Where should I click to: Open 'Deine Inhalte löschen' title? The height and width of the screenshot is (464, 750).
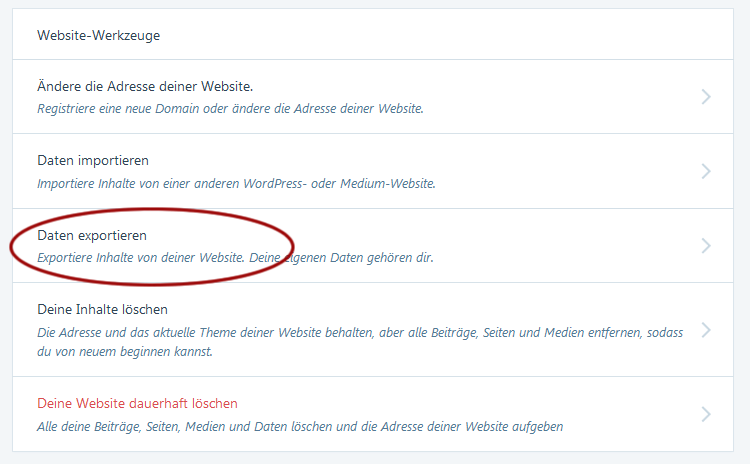coord(102,309)
